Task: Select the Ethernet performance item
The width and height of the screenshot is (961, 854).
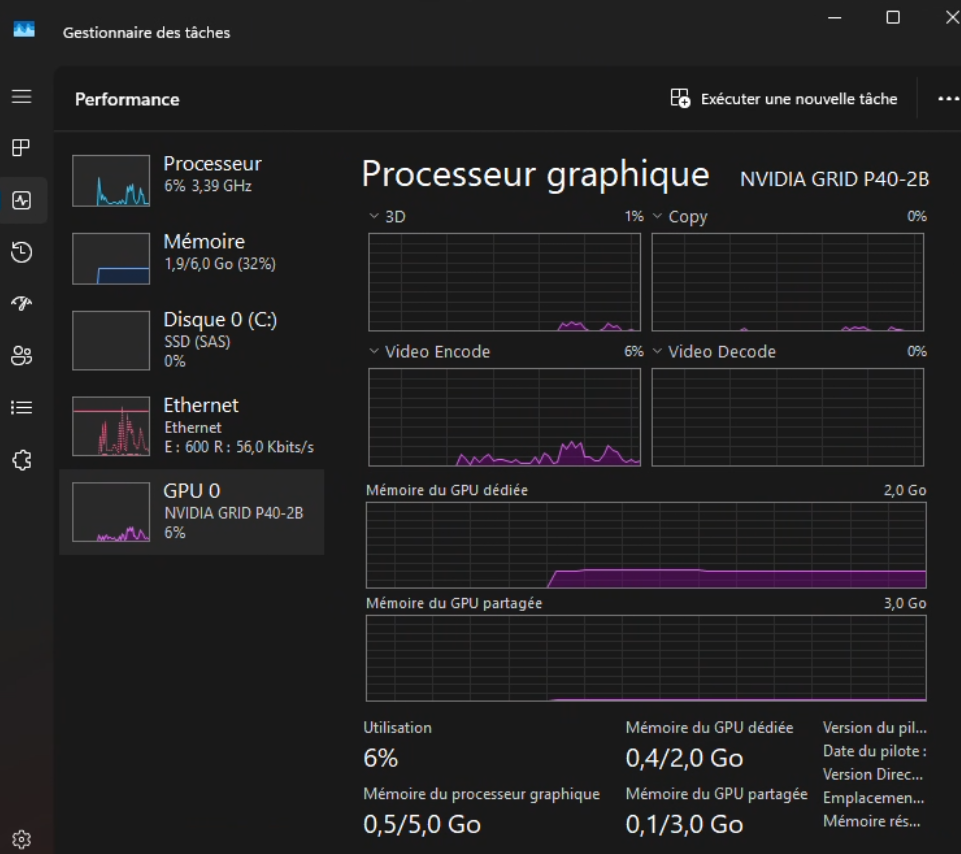Action: [192, 426]
